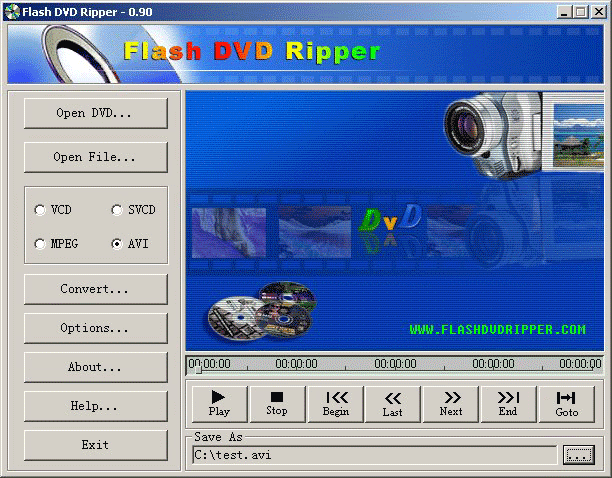This screenshot has width=612, height=478.
Task: Click the Save As path field
Action: [x=373, y=455]
